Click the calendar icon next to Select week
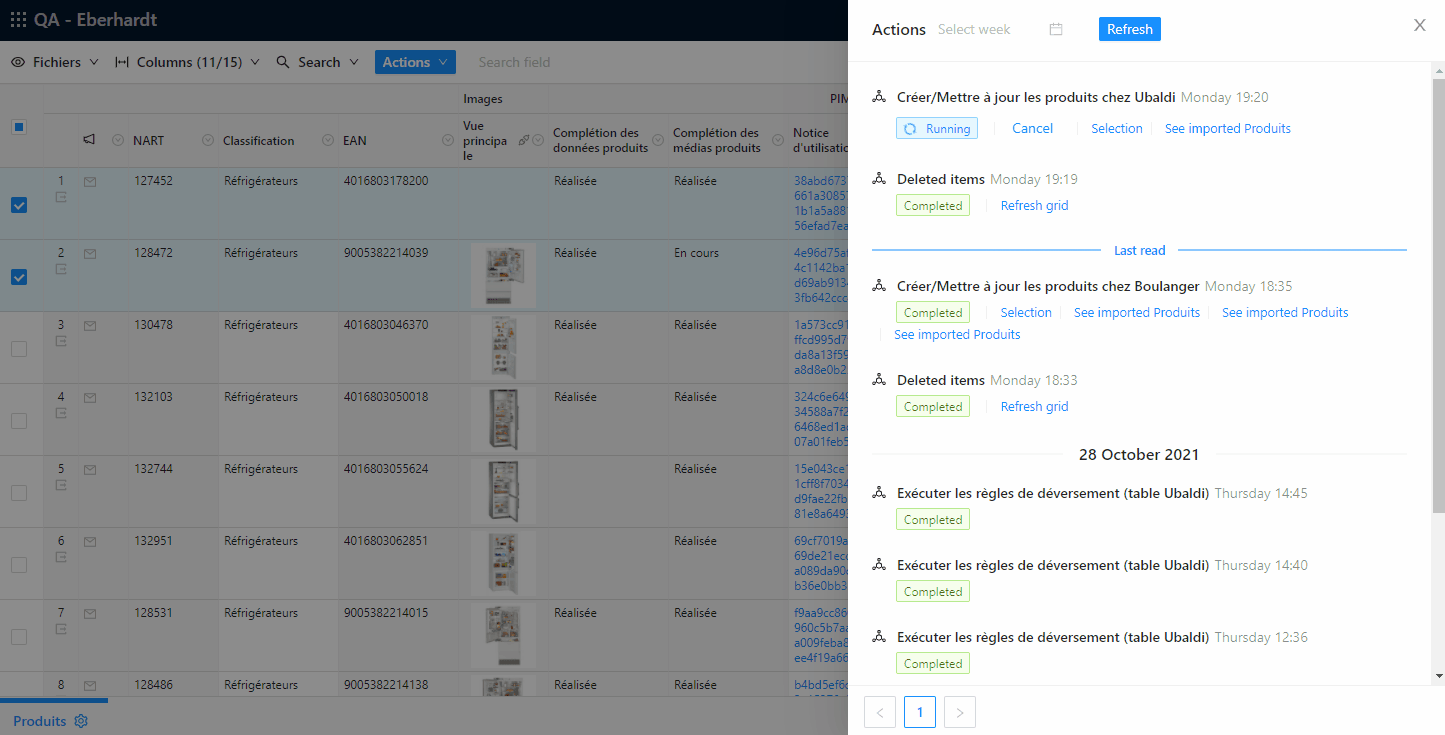This screenshot has width=1445, height=735. 1056,30
